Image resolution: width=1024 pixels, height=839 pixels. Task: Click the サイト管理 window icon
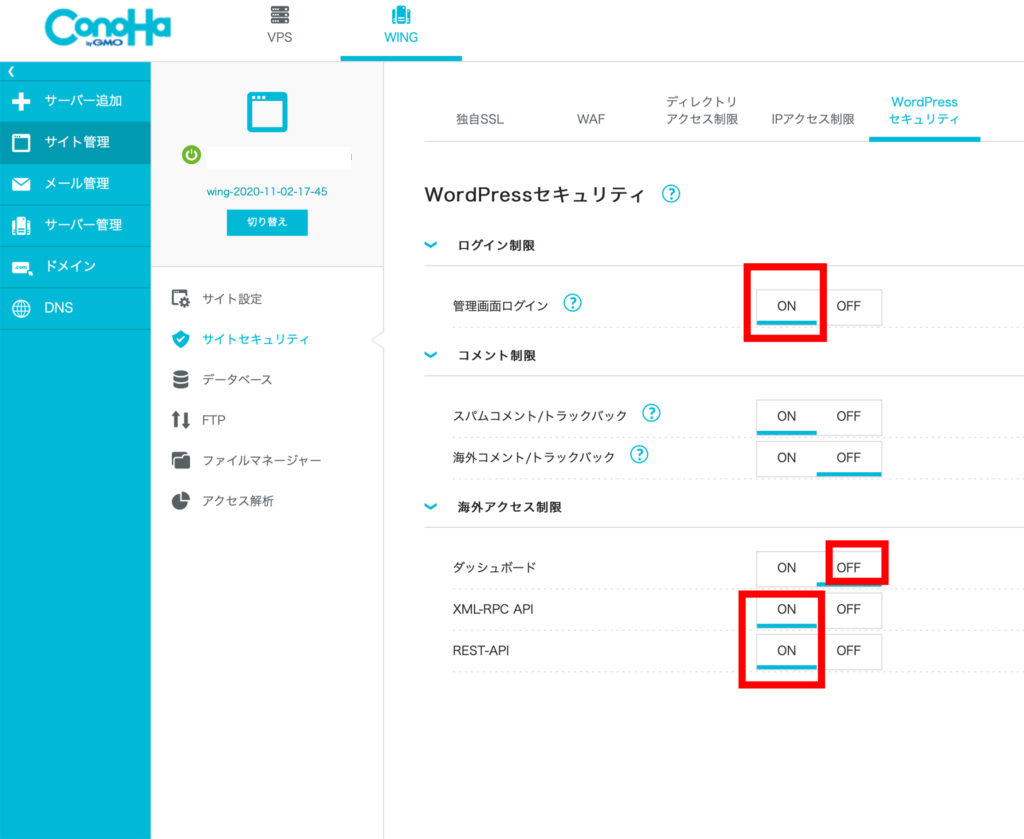tap(21, 142)
